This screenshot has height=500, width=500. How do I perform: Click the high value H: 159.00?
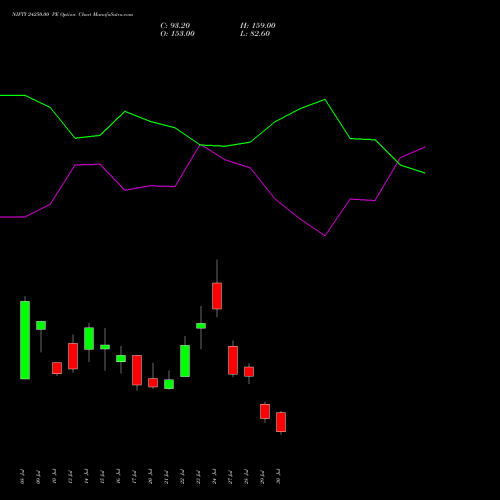click(x=258, y=26)
